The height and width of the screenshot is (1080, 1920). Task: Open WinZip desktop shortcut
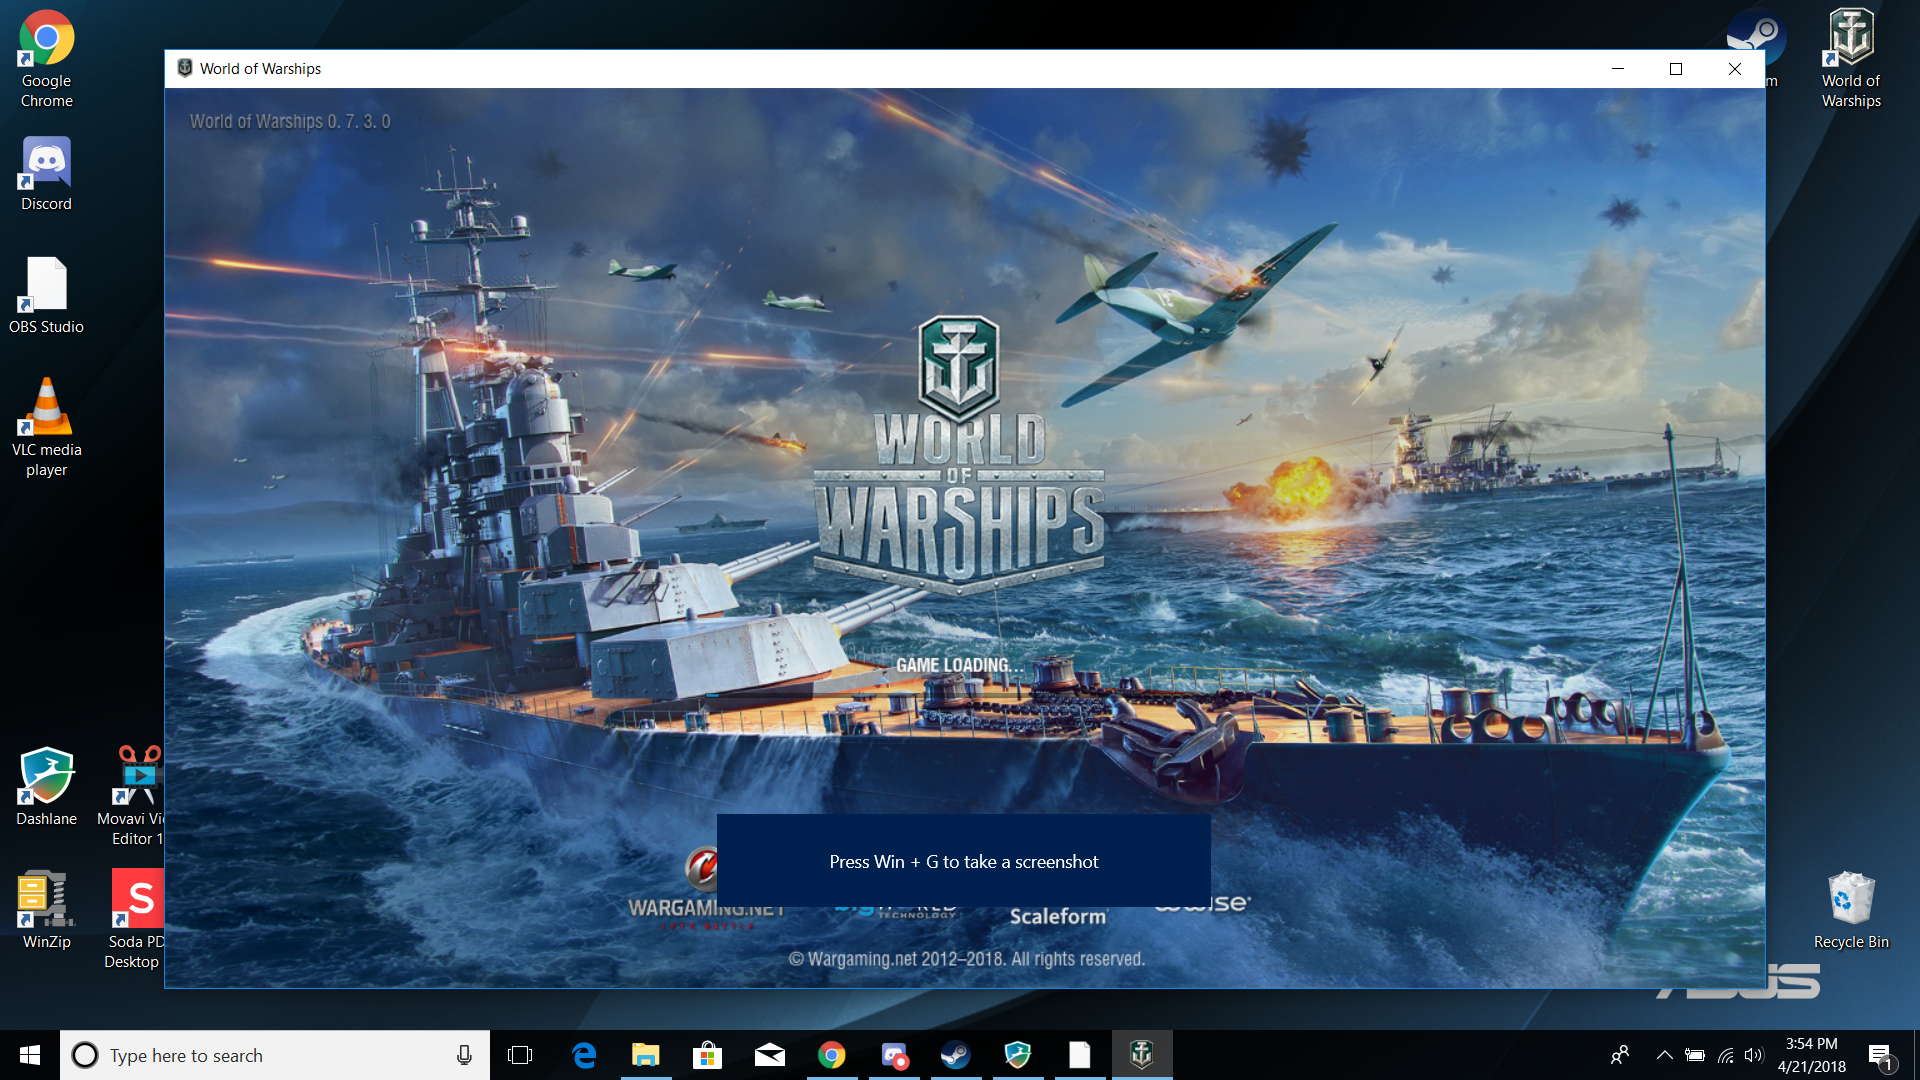point(46,900)
